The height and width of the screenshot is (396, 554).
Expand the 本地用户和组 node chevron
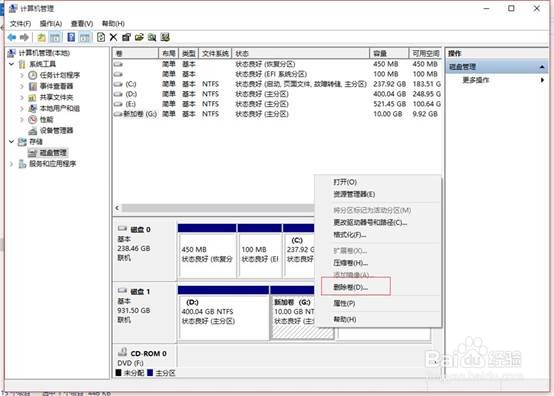pyautogui.click(x=22, y=108)
